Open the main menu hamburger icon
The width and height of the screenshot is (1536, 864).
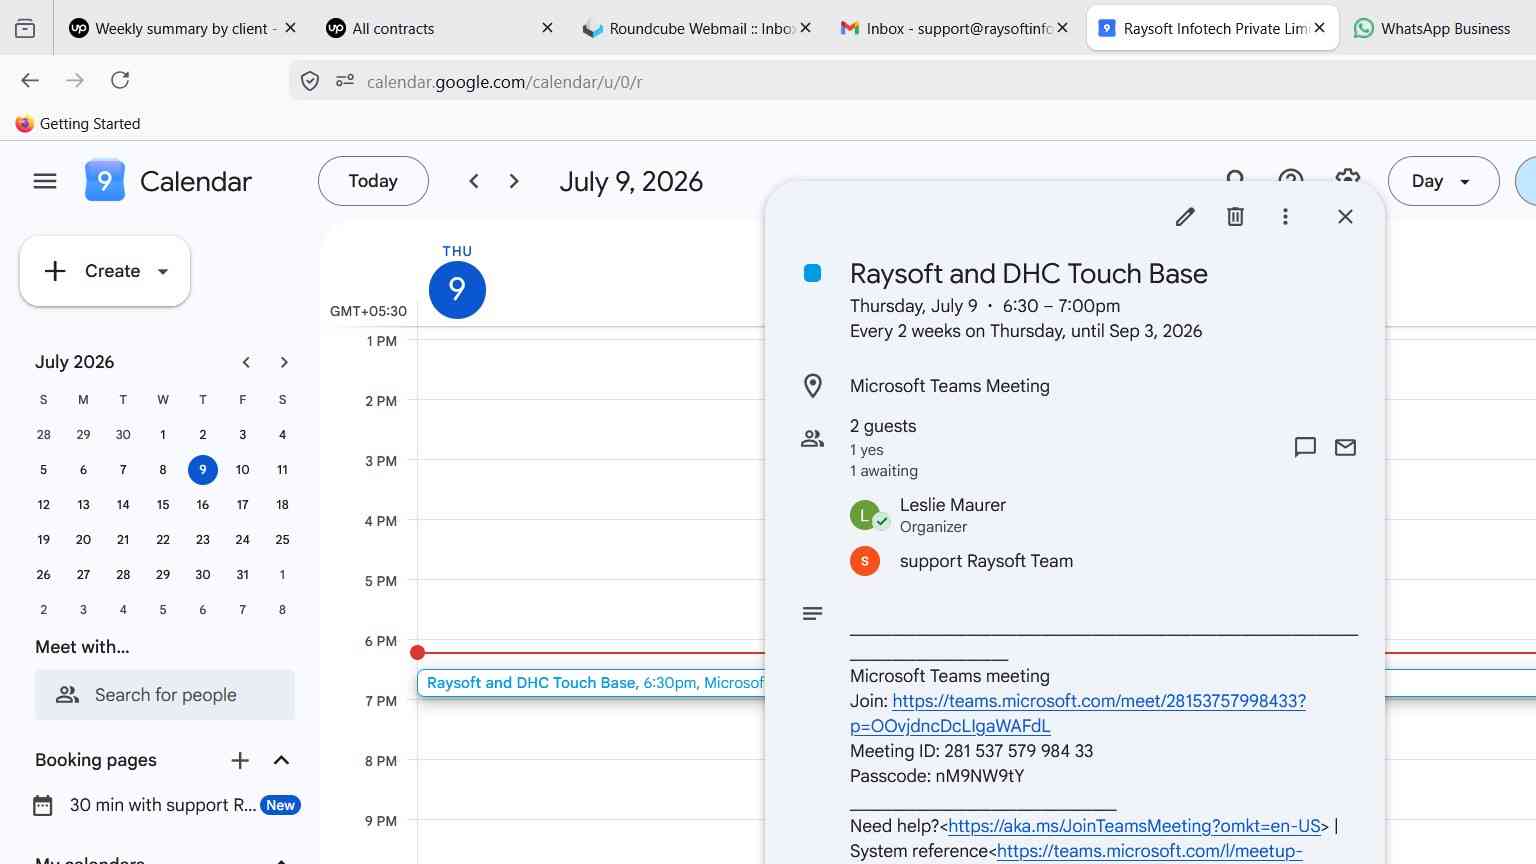[x=45, y=181]
